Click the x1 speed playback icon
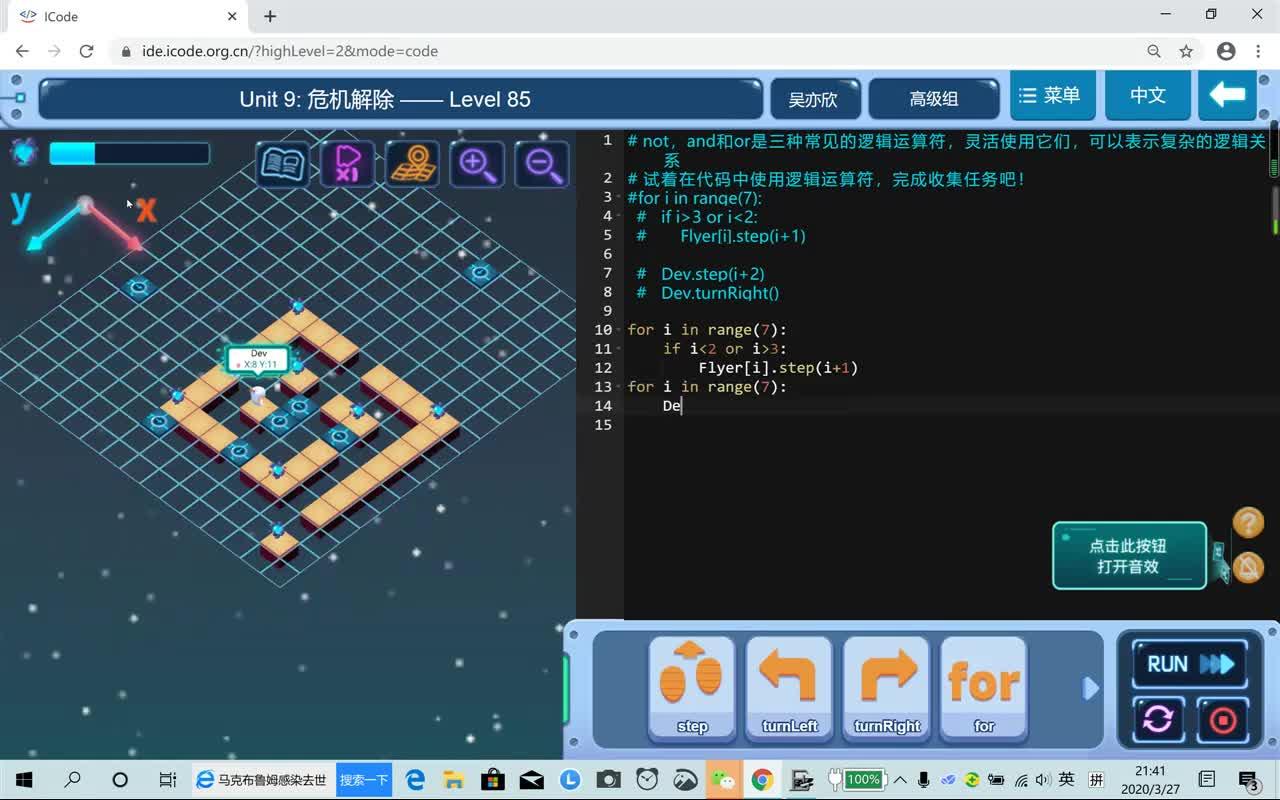 click(x=345, y=162)
